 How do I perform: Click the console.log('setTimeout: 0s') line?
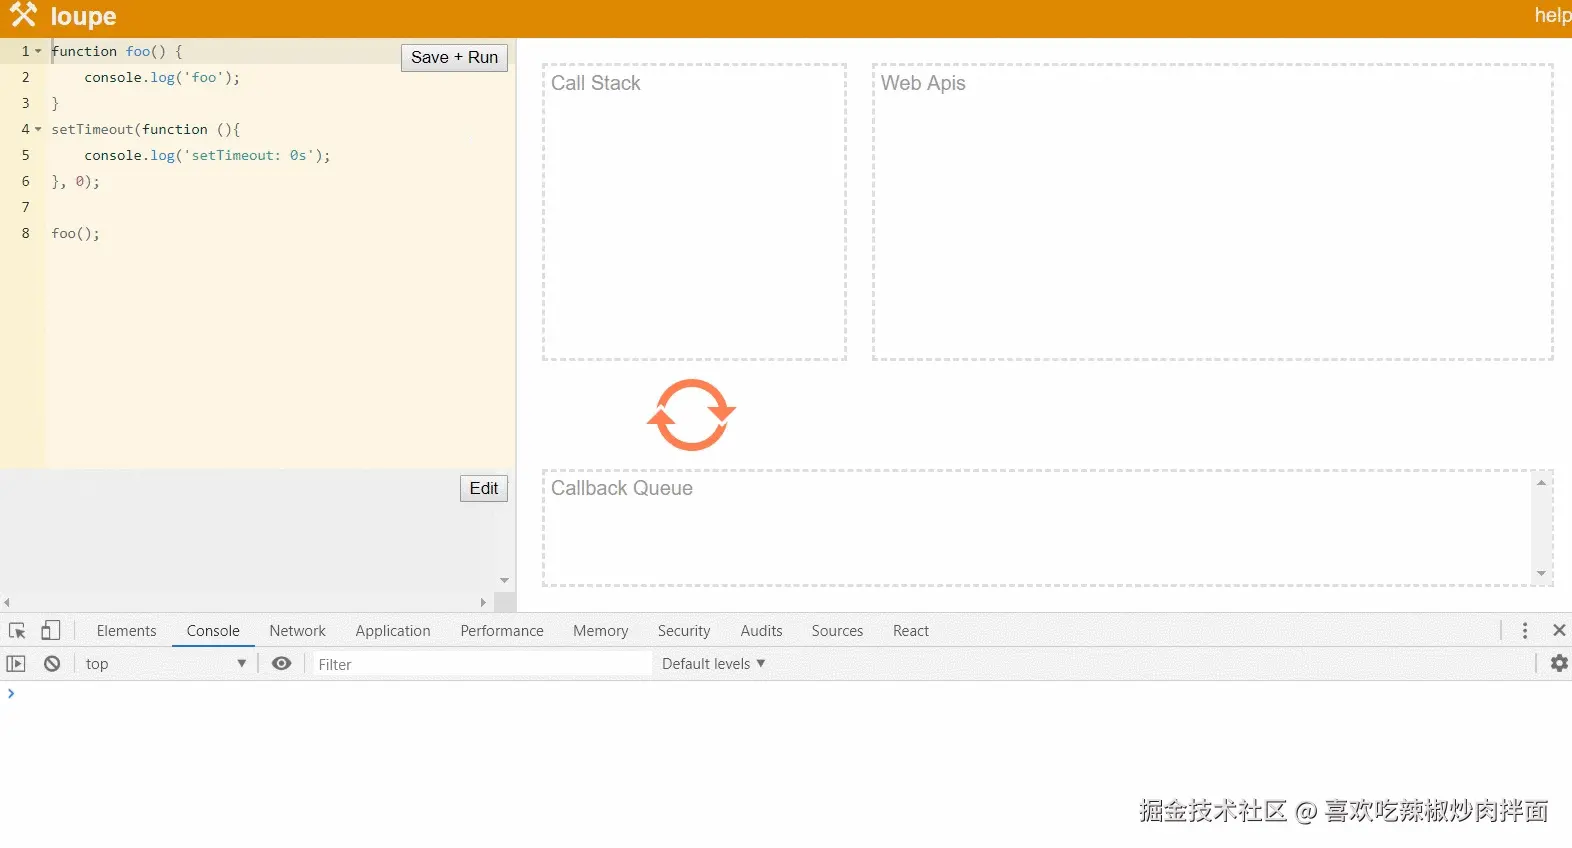click(207, 155)
